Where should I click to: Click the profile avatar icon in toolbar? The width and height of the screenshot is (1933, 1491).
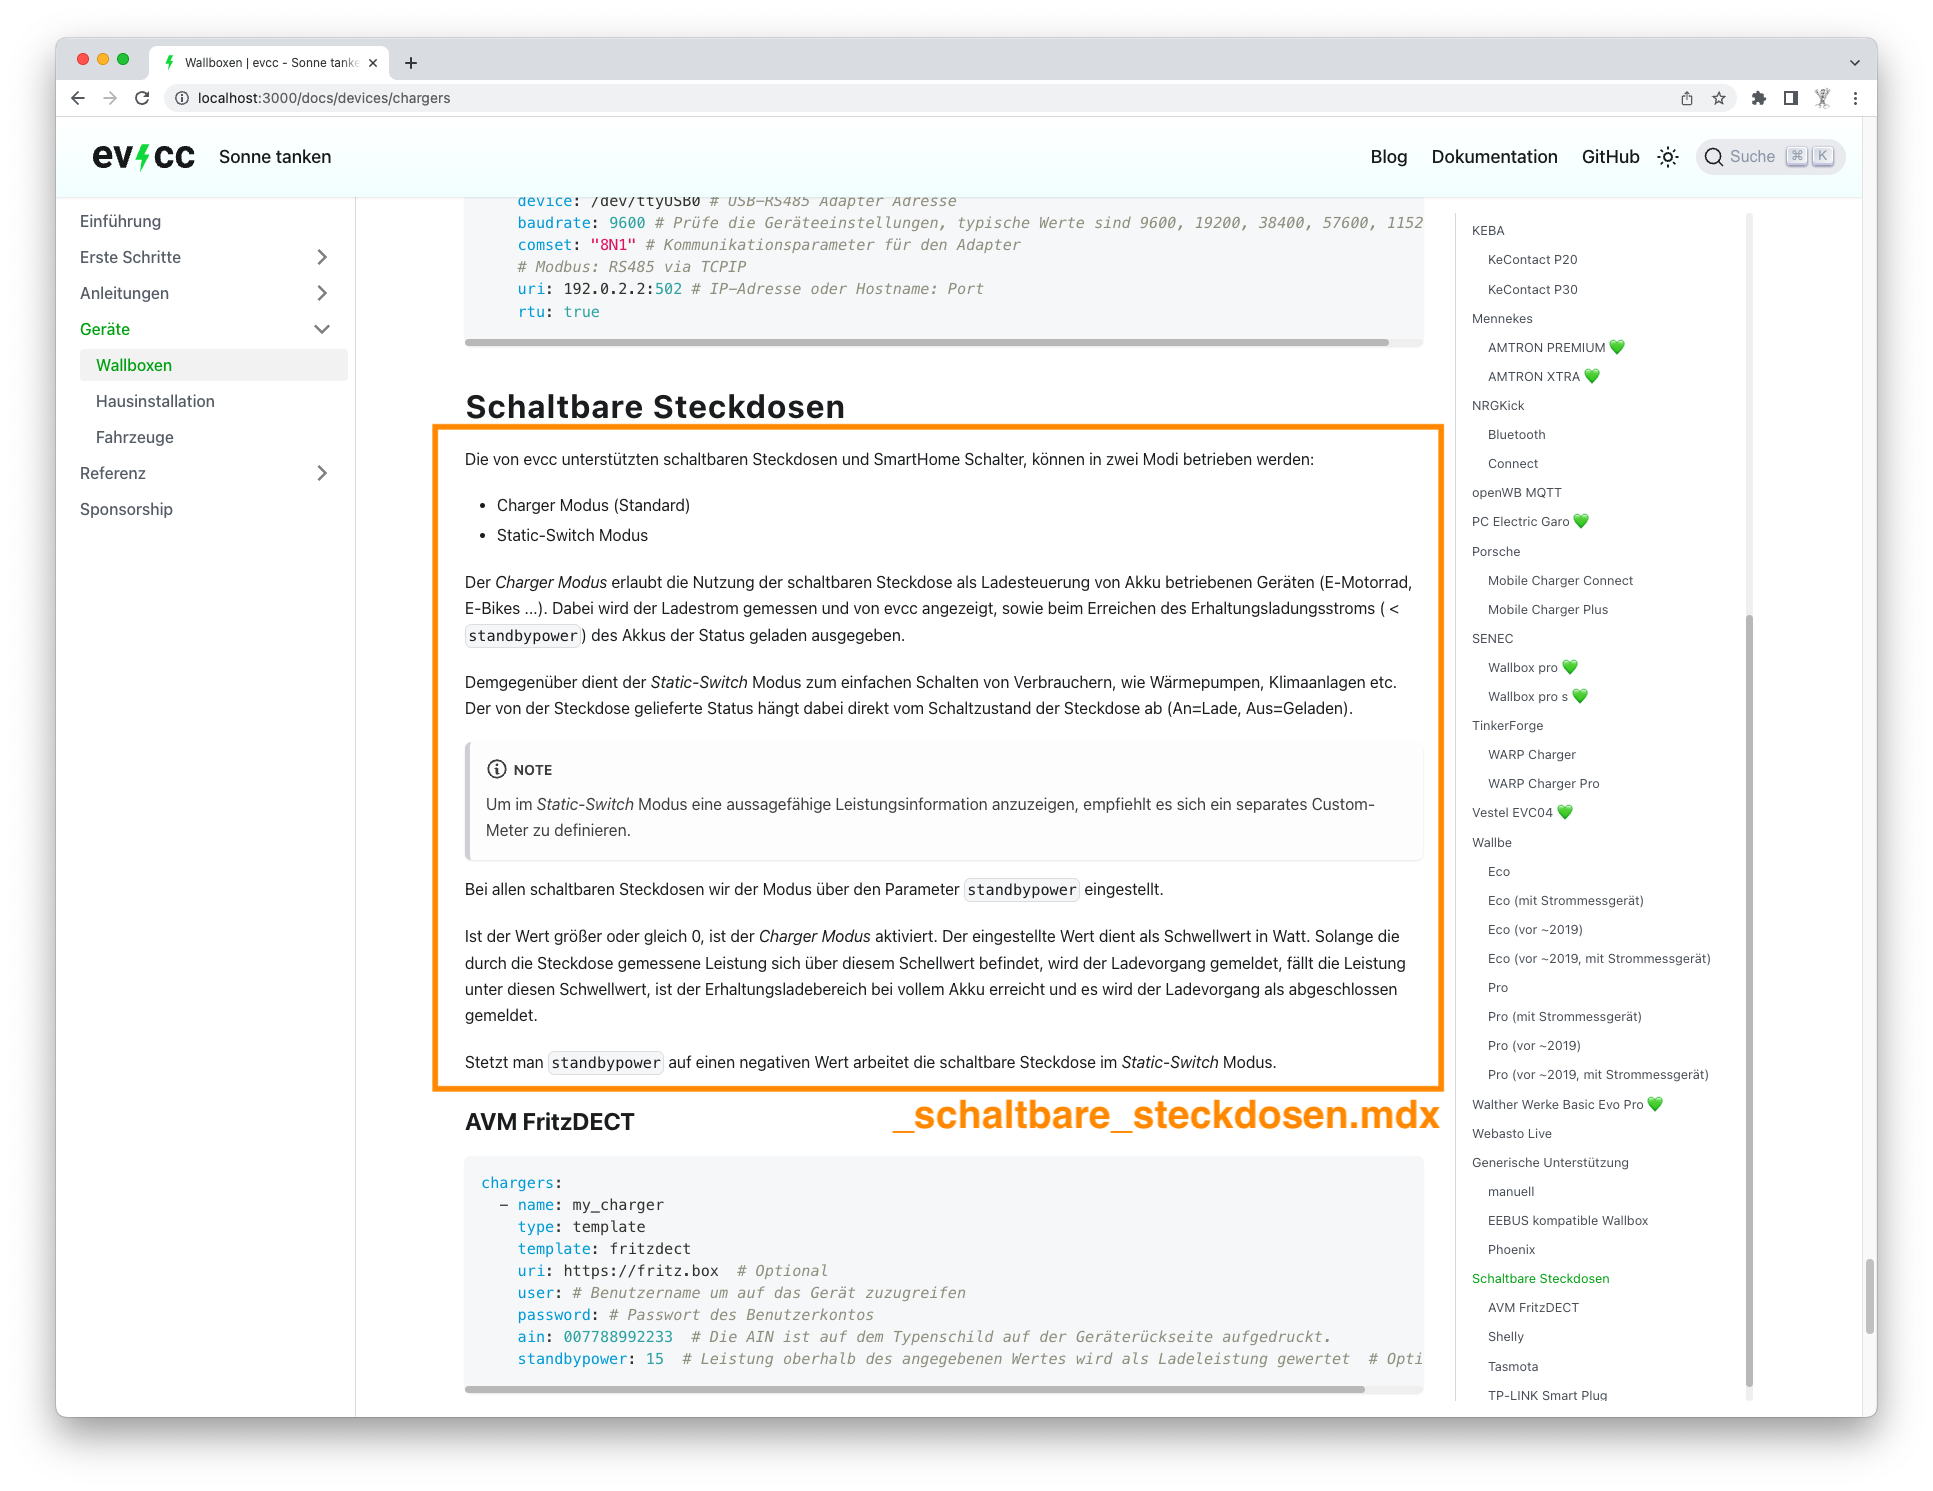pyautogui.click(x=1823, y=98)
